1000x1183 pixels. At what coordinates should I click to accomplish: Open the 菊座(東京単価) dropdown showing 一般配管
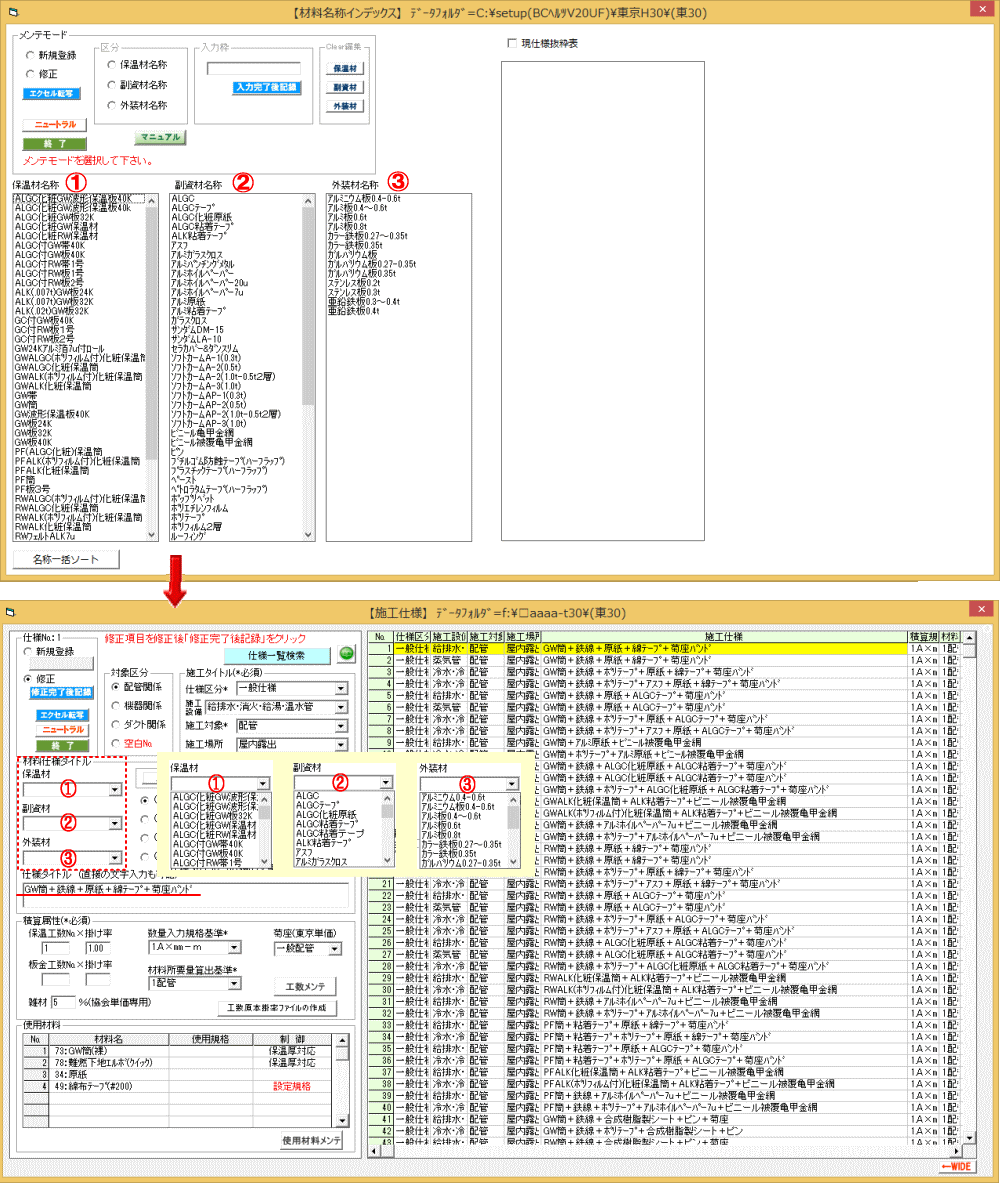coord(308,949)
